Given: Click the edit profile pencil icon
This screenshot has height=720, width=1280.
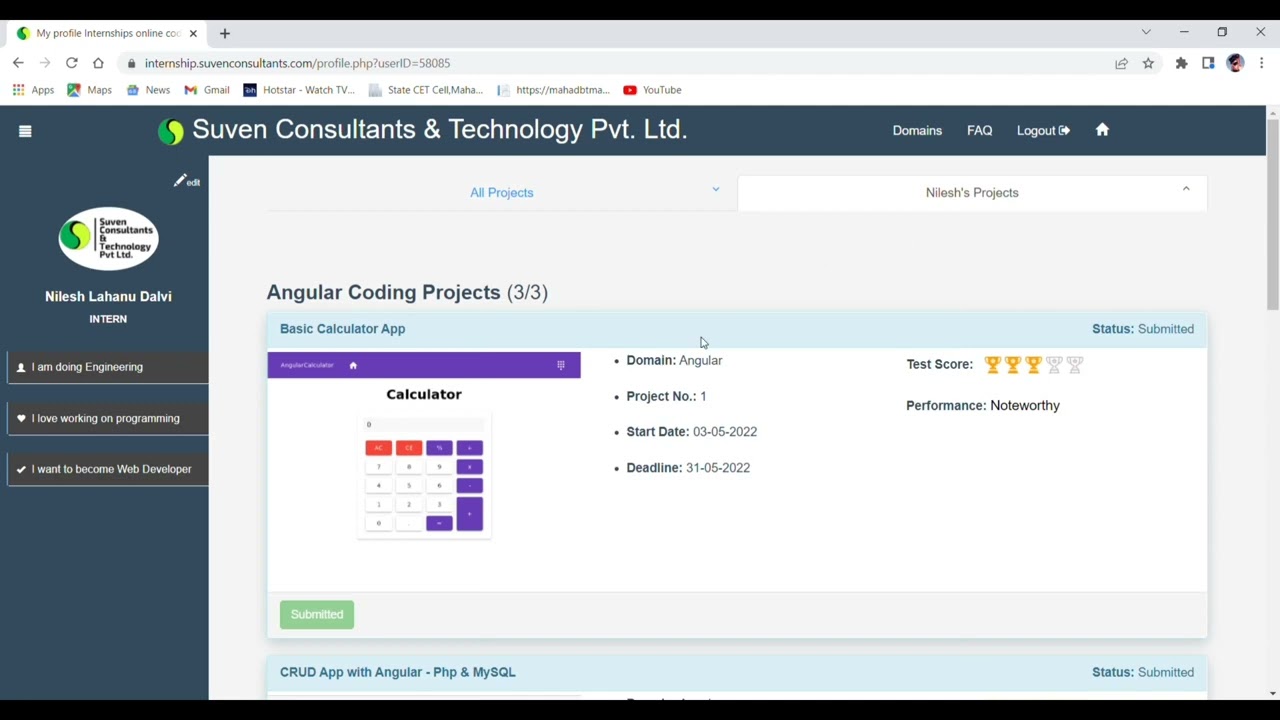Looking at the screenshot, I should tap(186, 181).
